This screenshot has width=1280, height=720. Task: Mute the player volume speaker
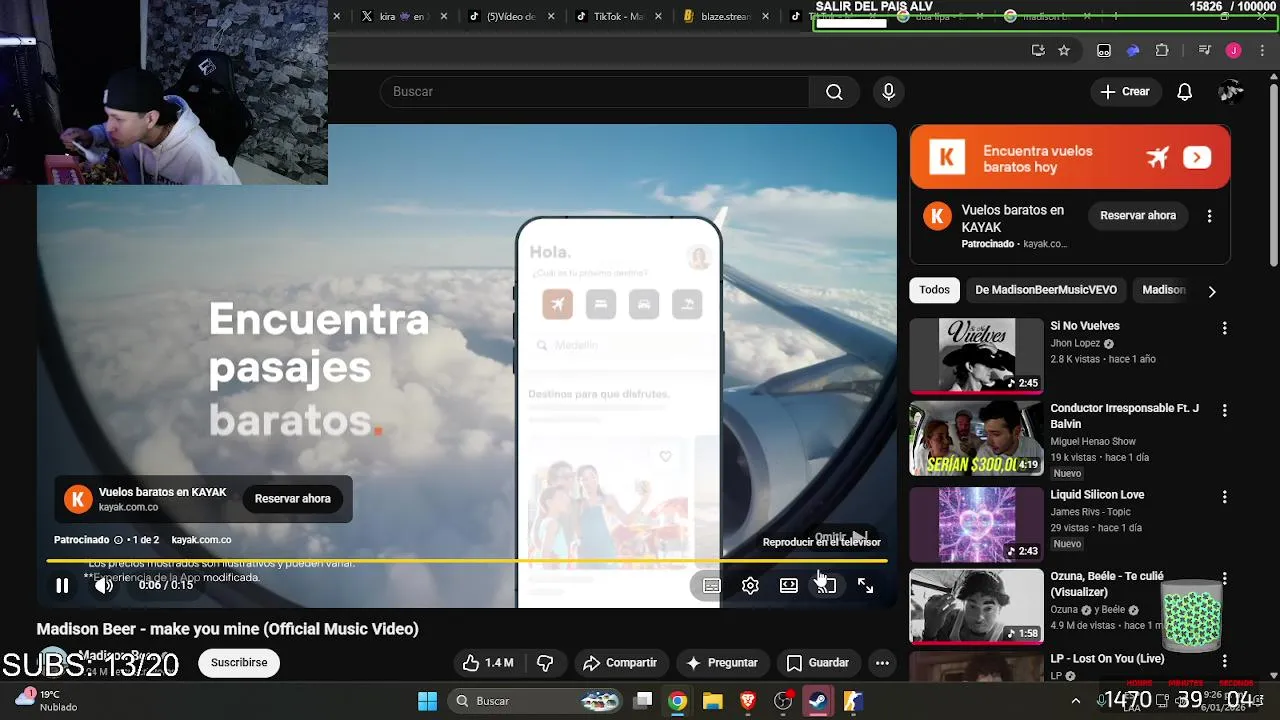(x=103, y=586)
